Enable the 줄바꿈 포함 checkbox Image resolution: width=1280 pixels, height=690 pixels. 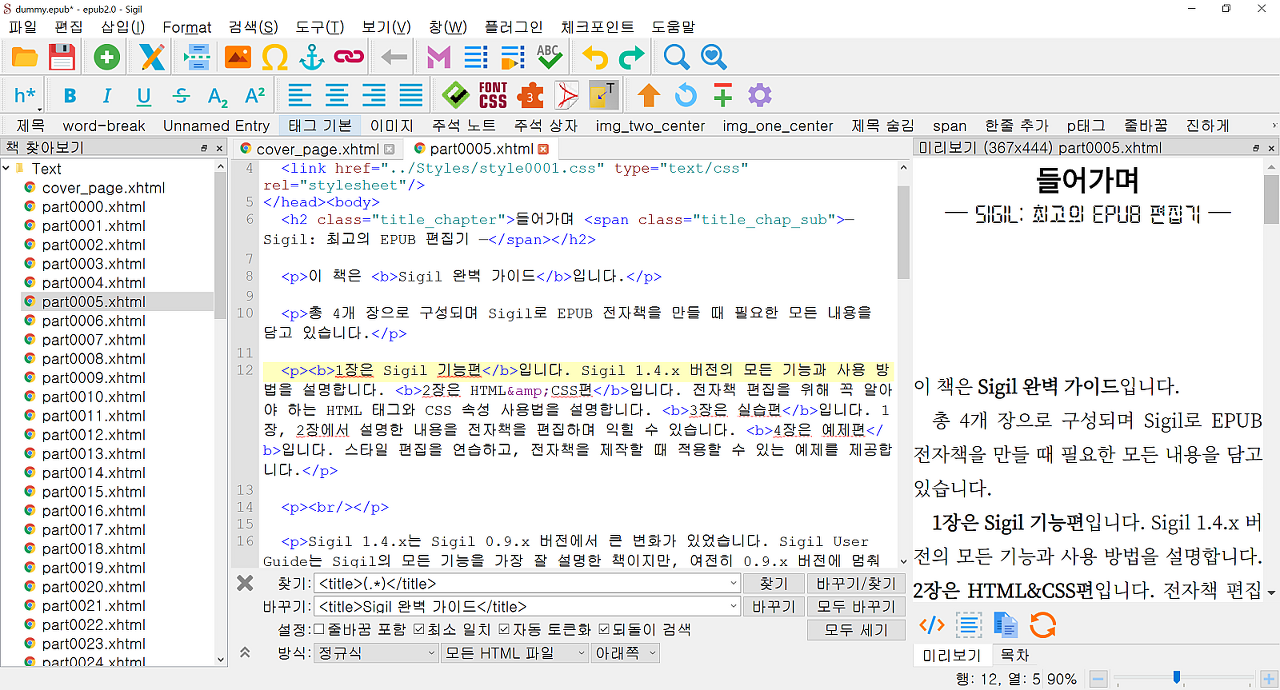pos(319,630)
